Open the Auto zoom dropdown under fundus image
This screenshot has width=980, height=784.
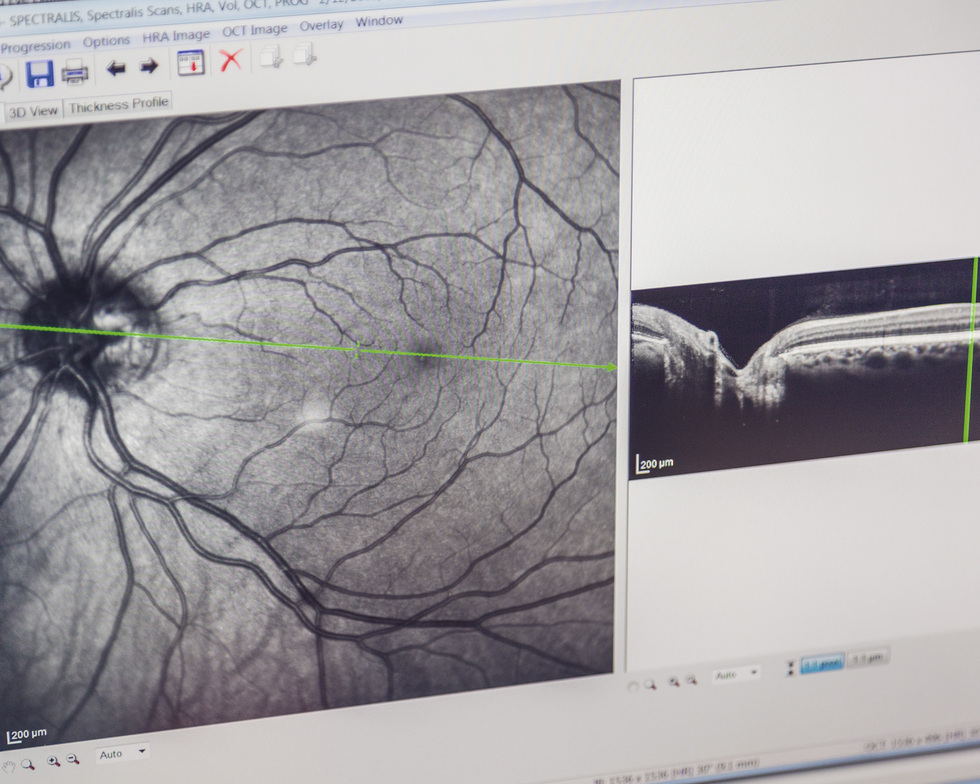click(x=123, y=753)
